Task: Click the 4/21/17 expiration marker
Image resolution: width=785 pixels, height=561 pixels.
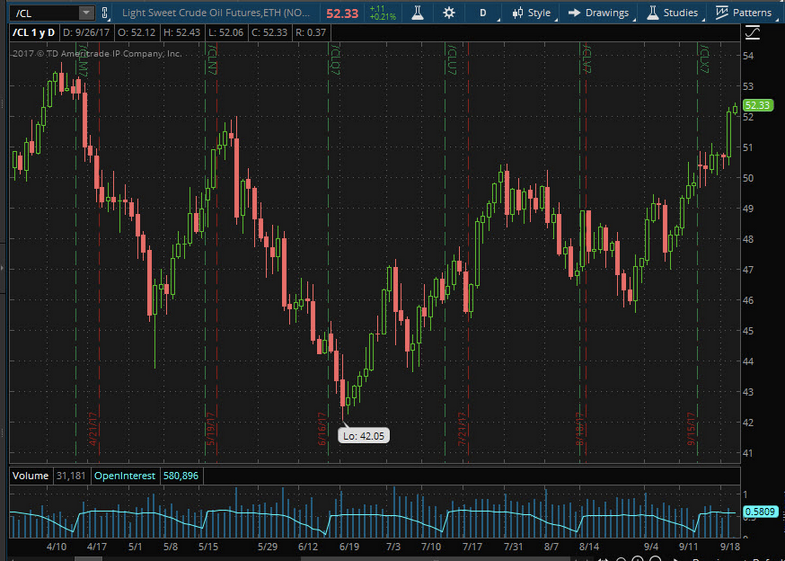Action: 92,429
